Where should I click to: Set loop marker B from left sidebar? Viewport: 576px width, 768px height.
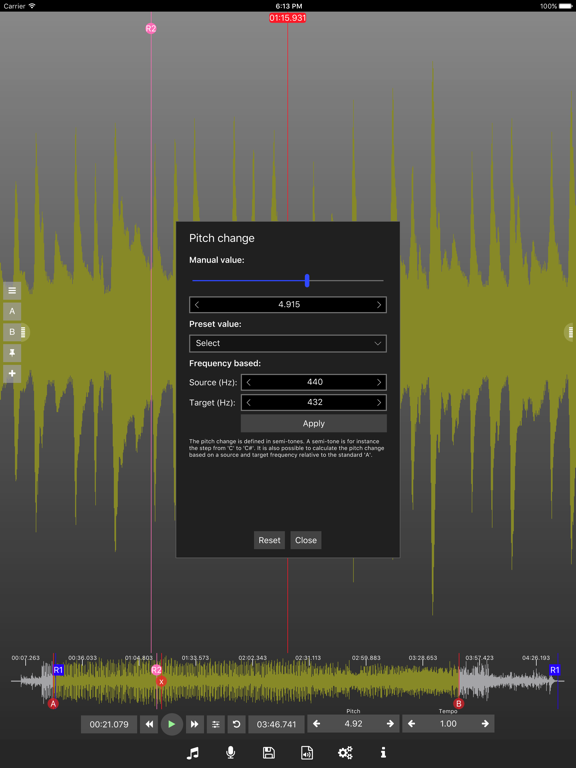pyautogui.click(x=12, y=332)
